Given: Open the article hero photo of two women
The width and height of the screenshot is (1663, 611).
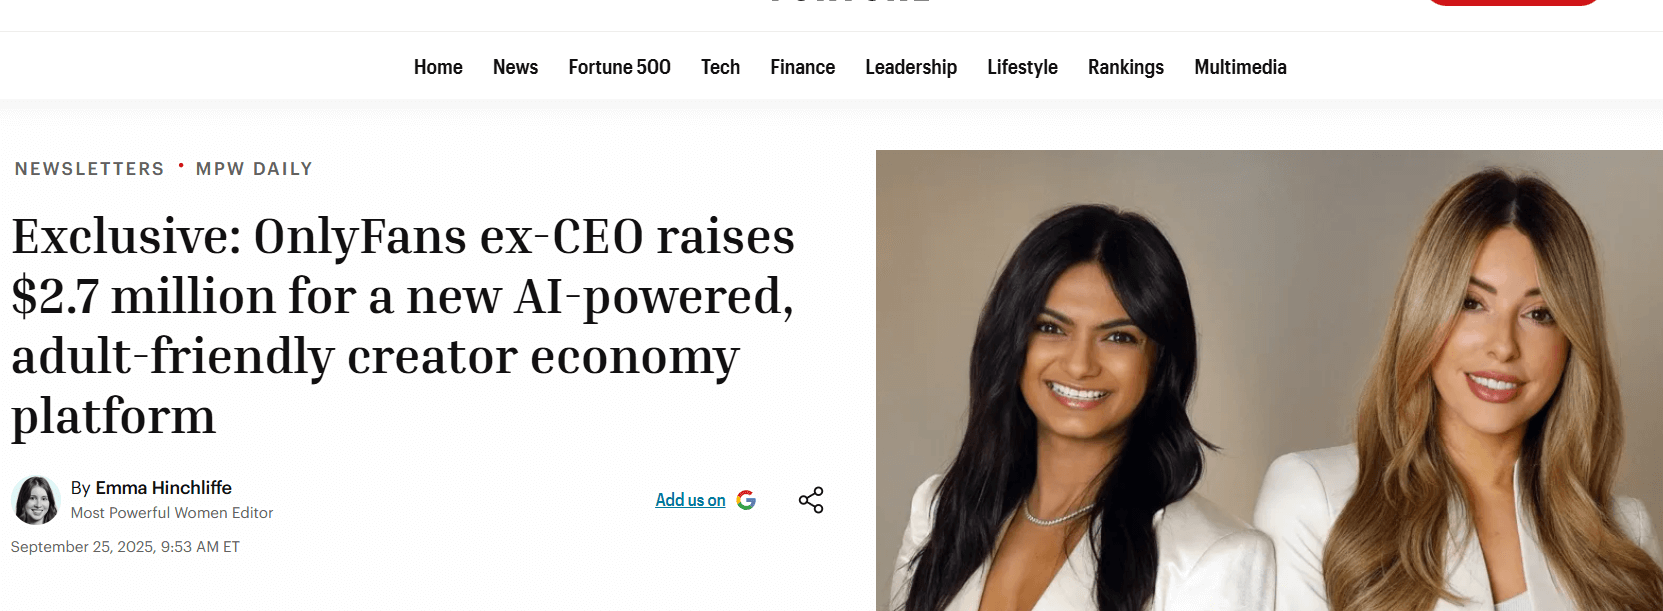Looking at the screenshot, I should 1268,380.
